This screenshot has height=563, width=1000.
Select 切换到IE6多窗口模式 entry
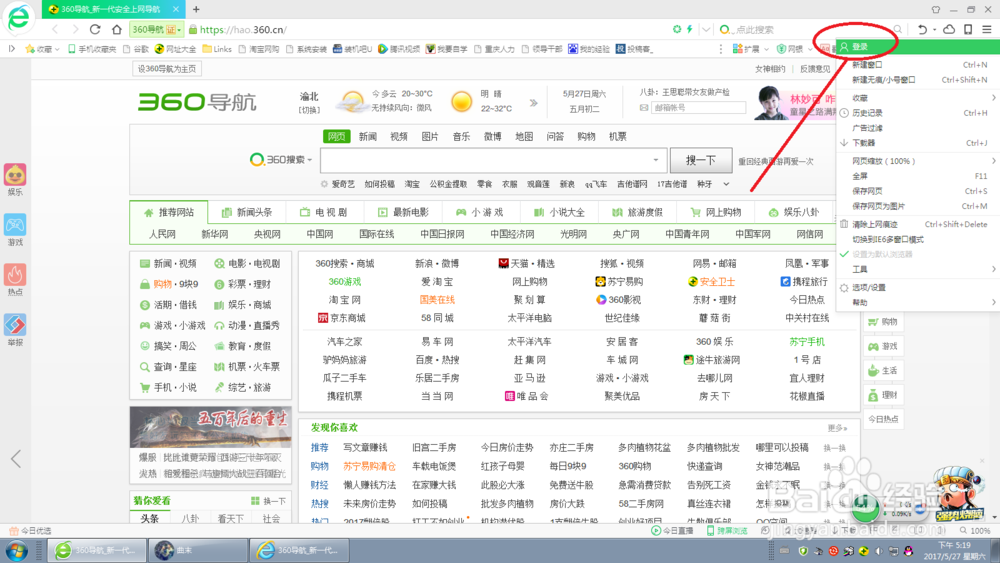tap(916, 240)
